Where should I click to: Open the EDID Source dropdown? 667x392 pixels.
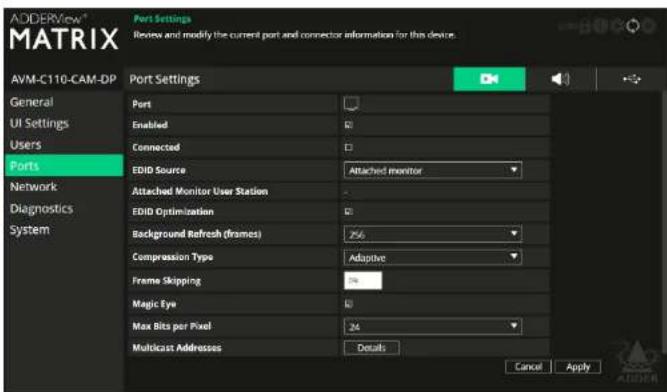(x=433, y=170)
